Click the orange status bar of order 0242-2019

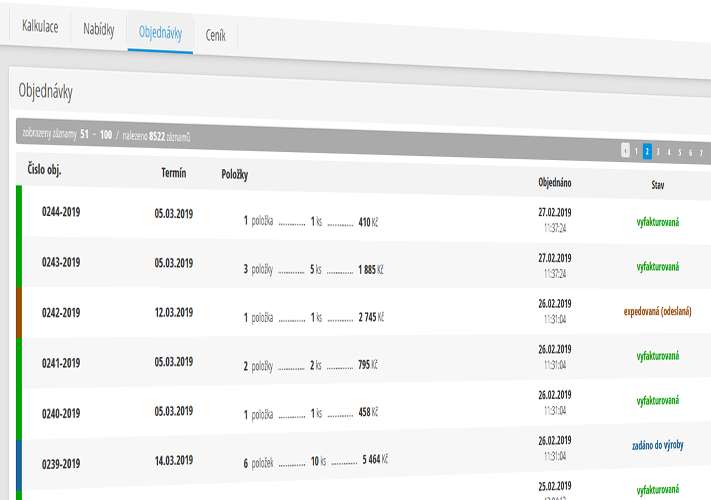(18, 312)
